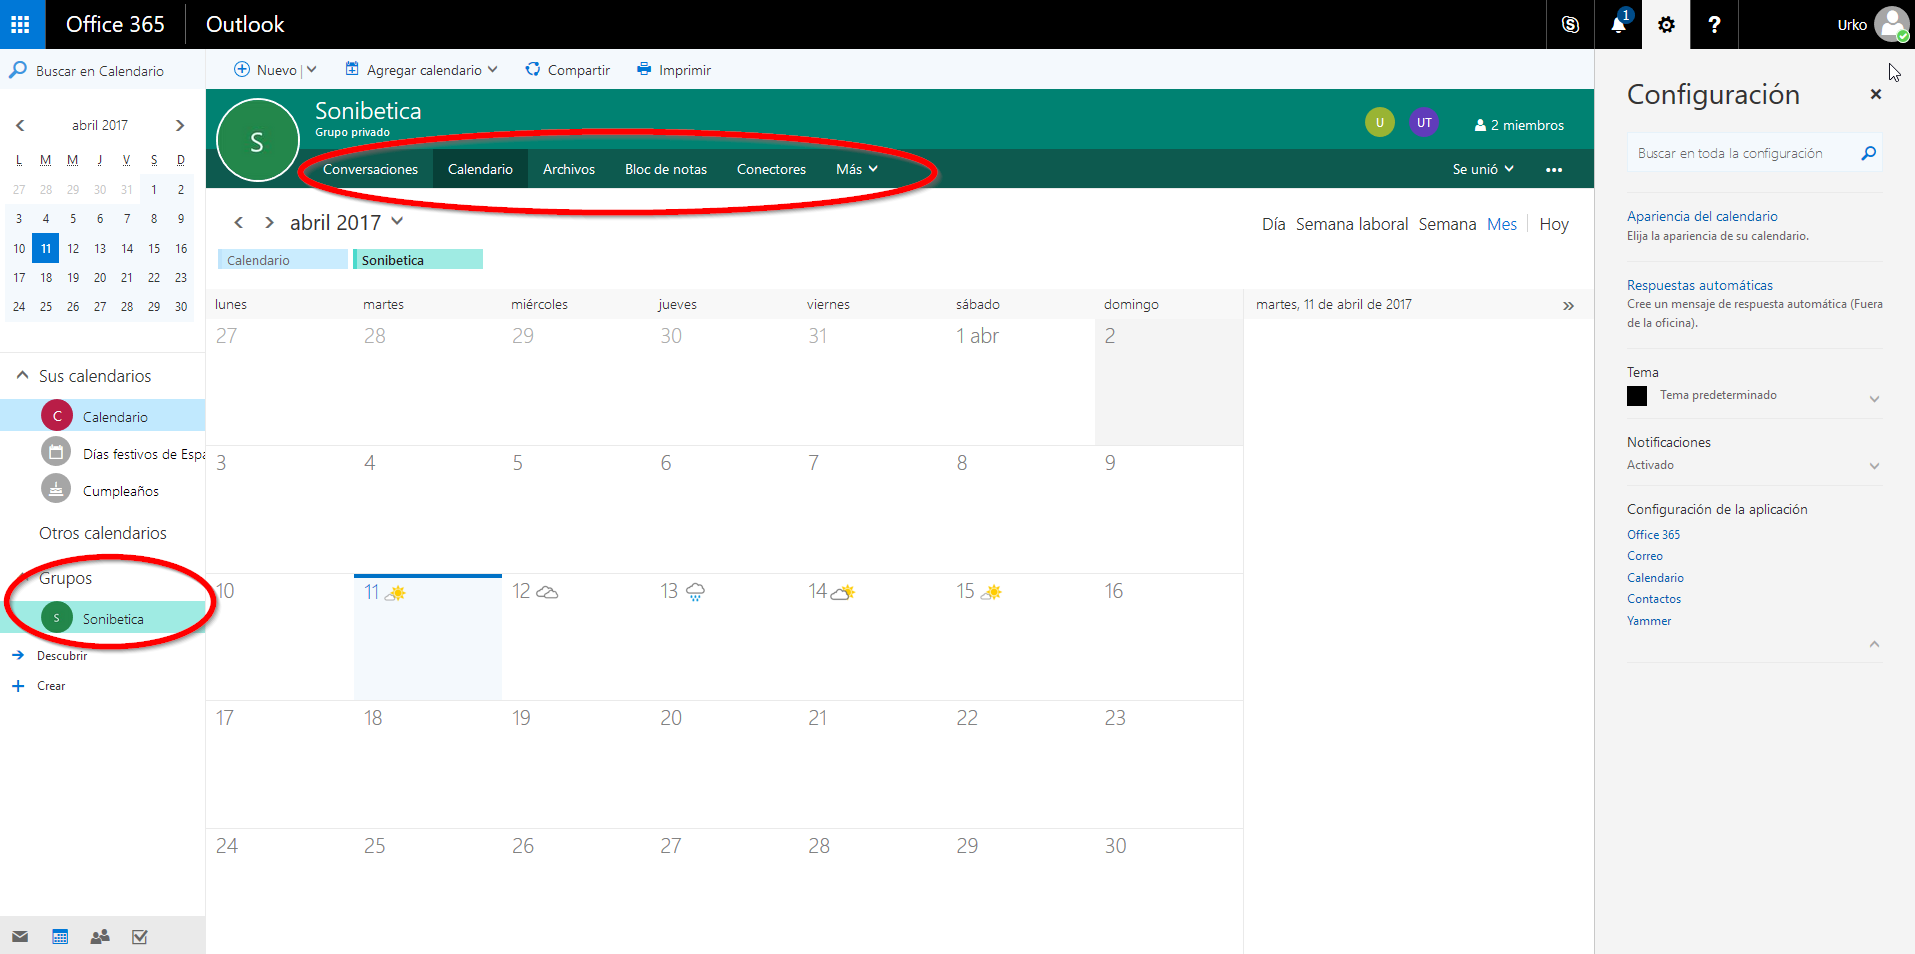Switch to Tasks icon in bottom bar
Viewport: 1915px width, 954px height.
[140, 937]
